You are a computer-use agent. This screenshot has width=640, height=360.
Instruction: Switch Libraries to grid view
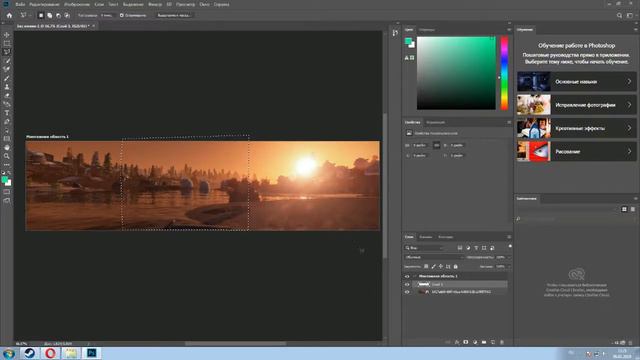[624, 209]
